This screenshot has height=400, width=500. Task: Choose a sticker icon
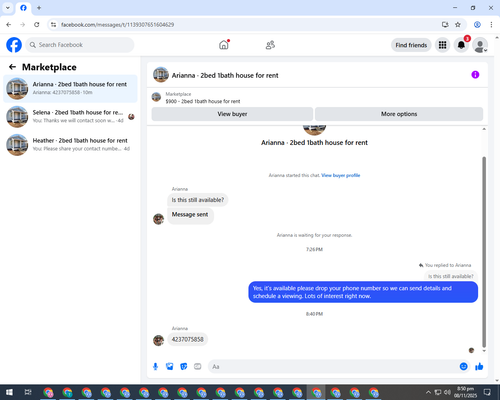184,367
